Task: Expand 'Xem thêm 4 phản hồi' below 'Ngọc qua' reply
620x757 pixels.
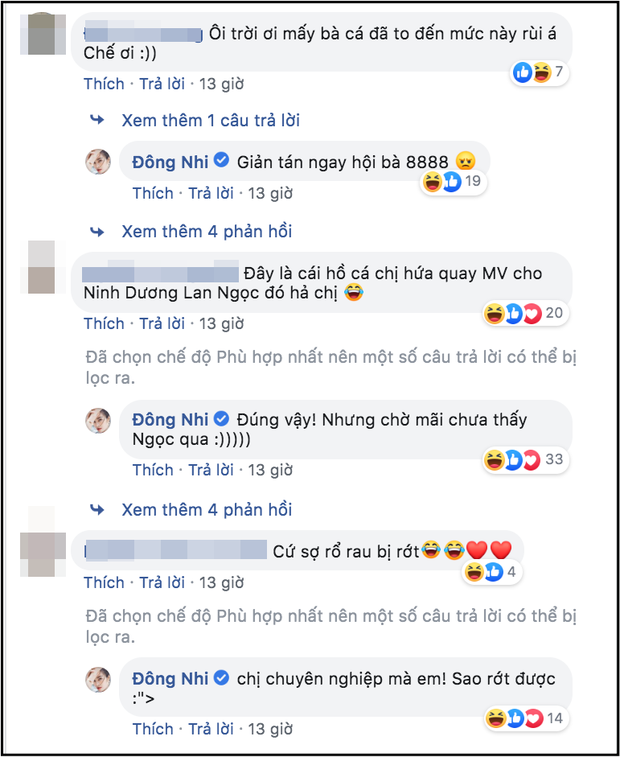Action: [x=207, y=510]
